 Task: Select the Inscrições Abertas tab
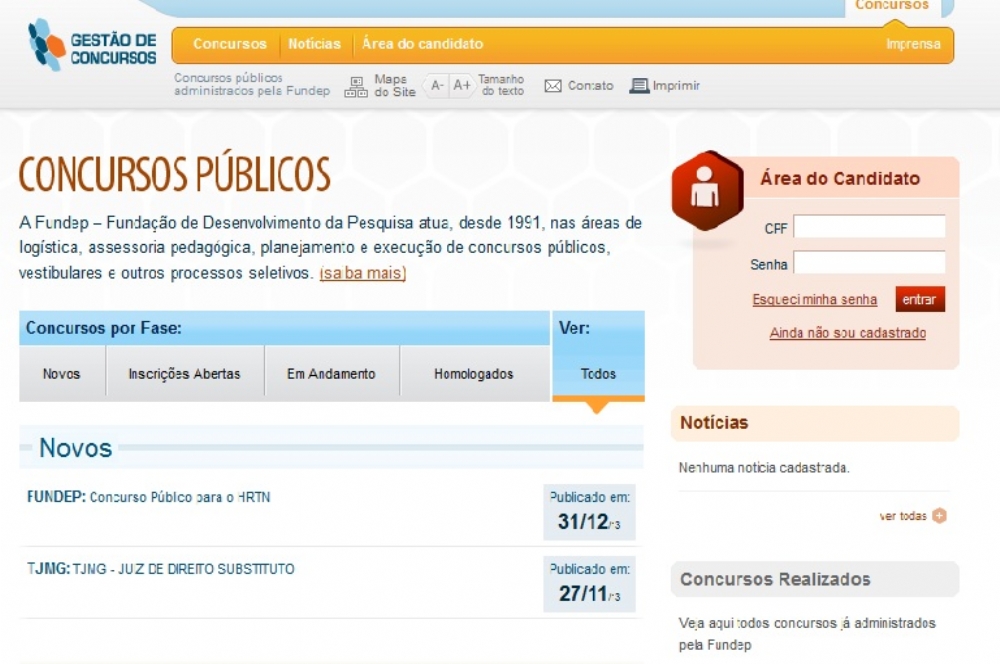pyautogui.click(x=184, y=374)
